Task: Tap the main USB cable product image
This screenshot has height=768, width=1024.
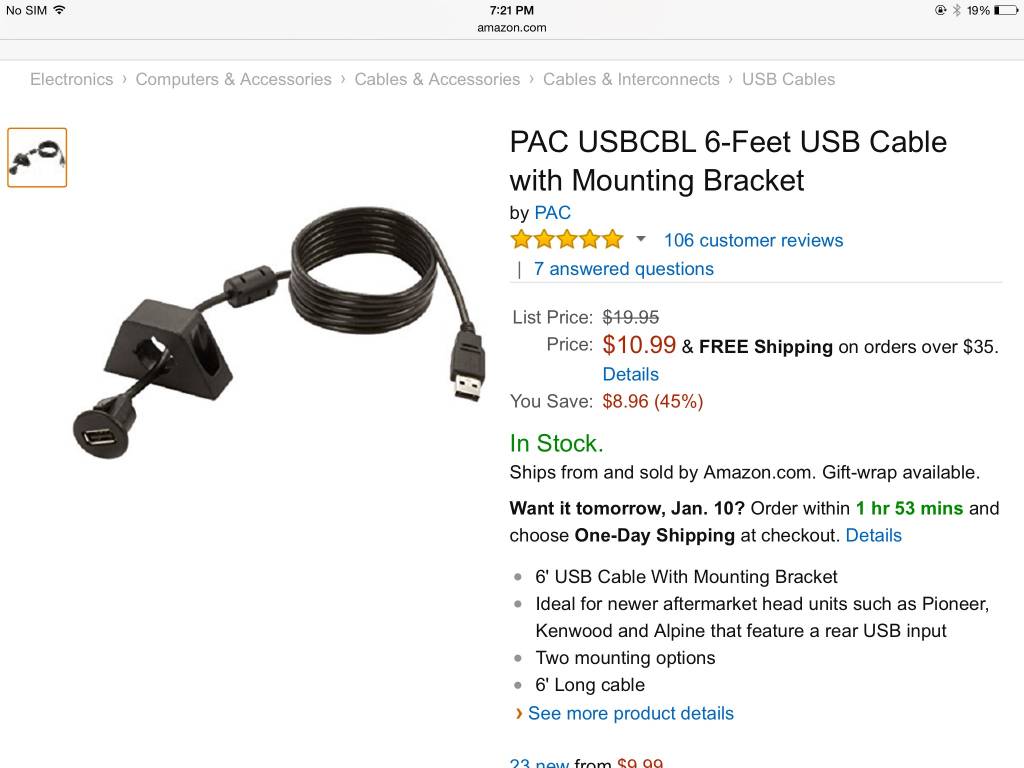Action: pyautogui.click(x=279, y=333)
